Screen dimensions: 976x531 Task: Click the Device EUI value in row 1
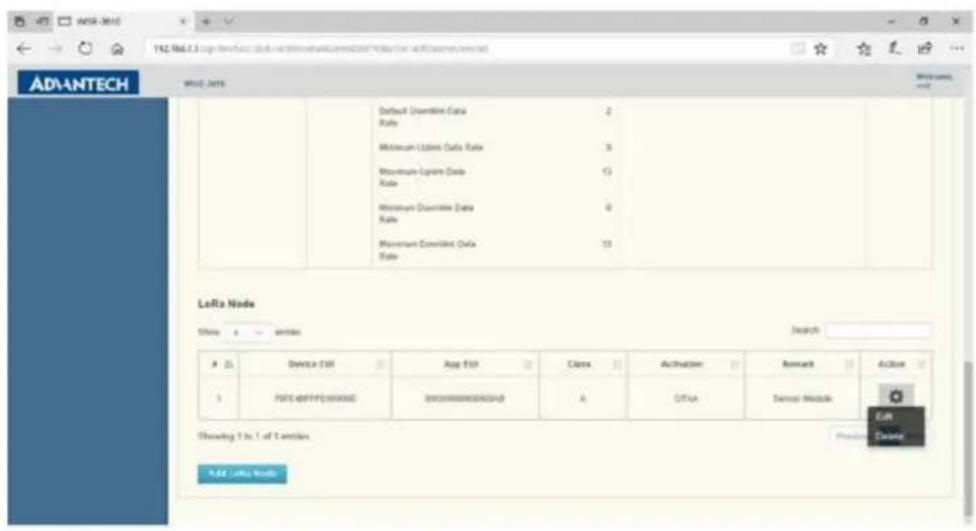(315, 398)
